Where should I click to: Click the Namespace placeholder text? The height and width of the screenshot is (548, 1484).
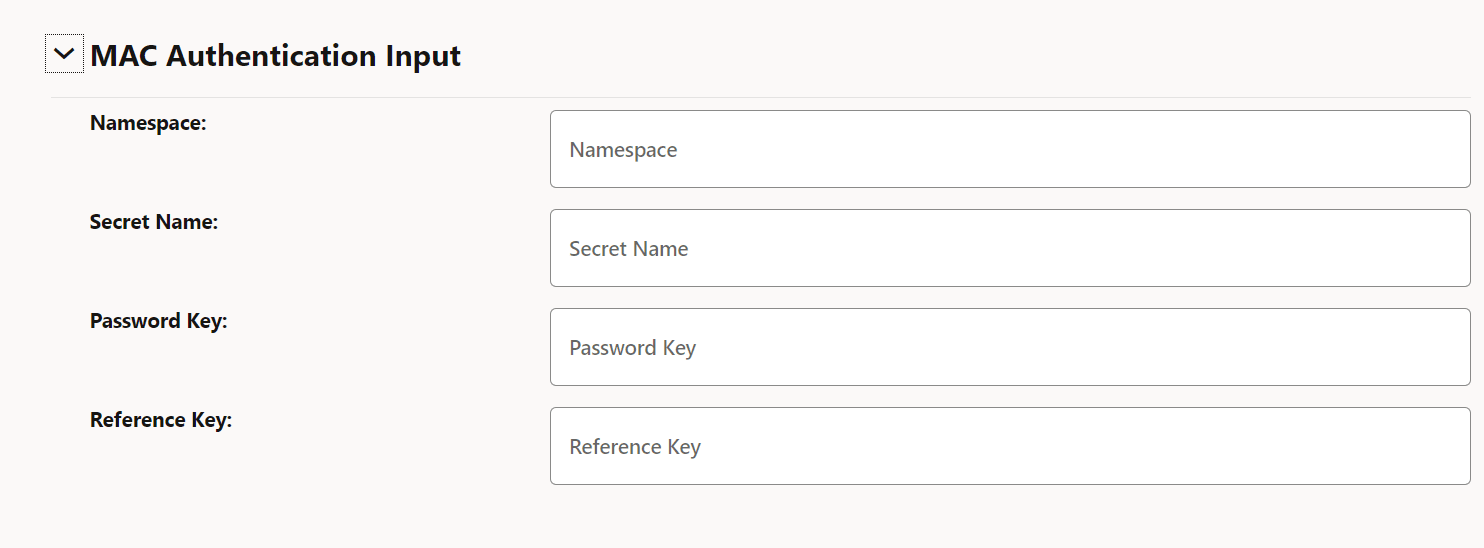point(623,150)
